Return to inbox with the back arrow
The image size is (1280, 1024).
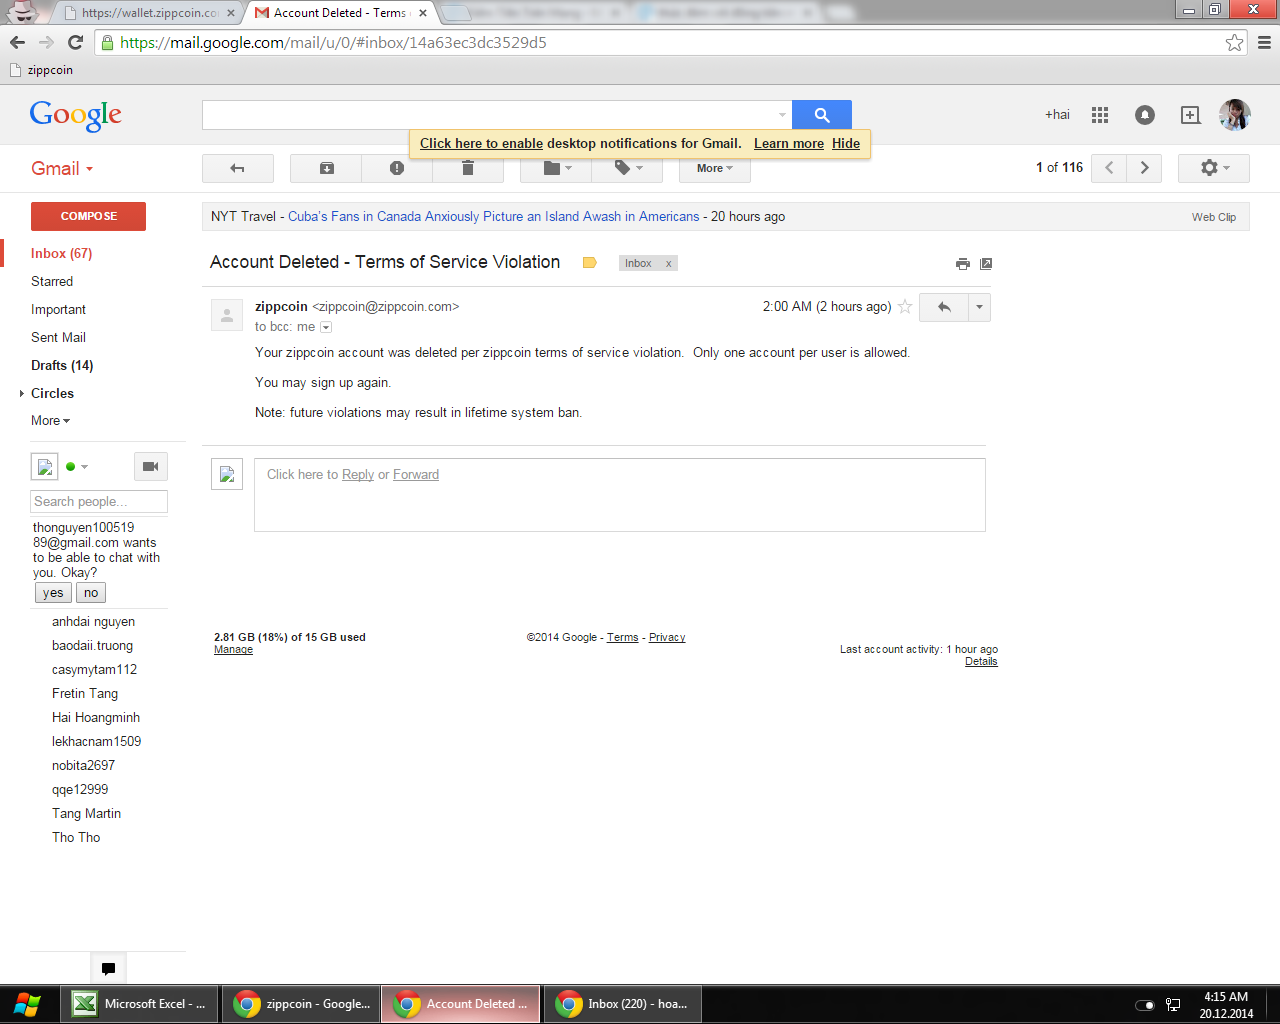(238, 168)
